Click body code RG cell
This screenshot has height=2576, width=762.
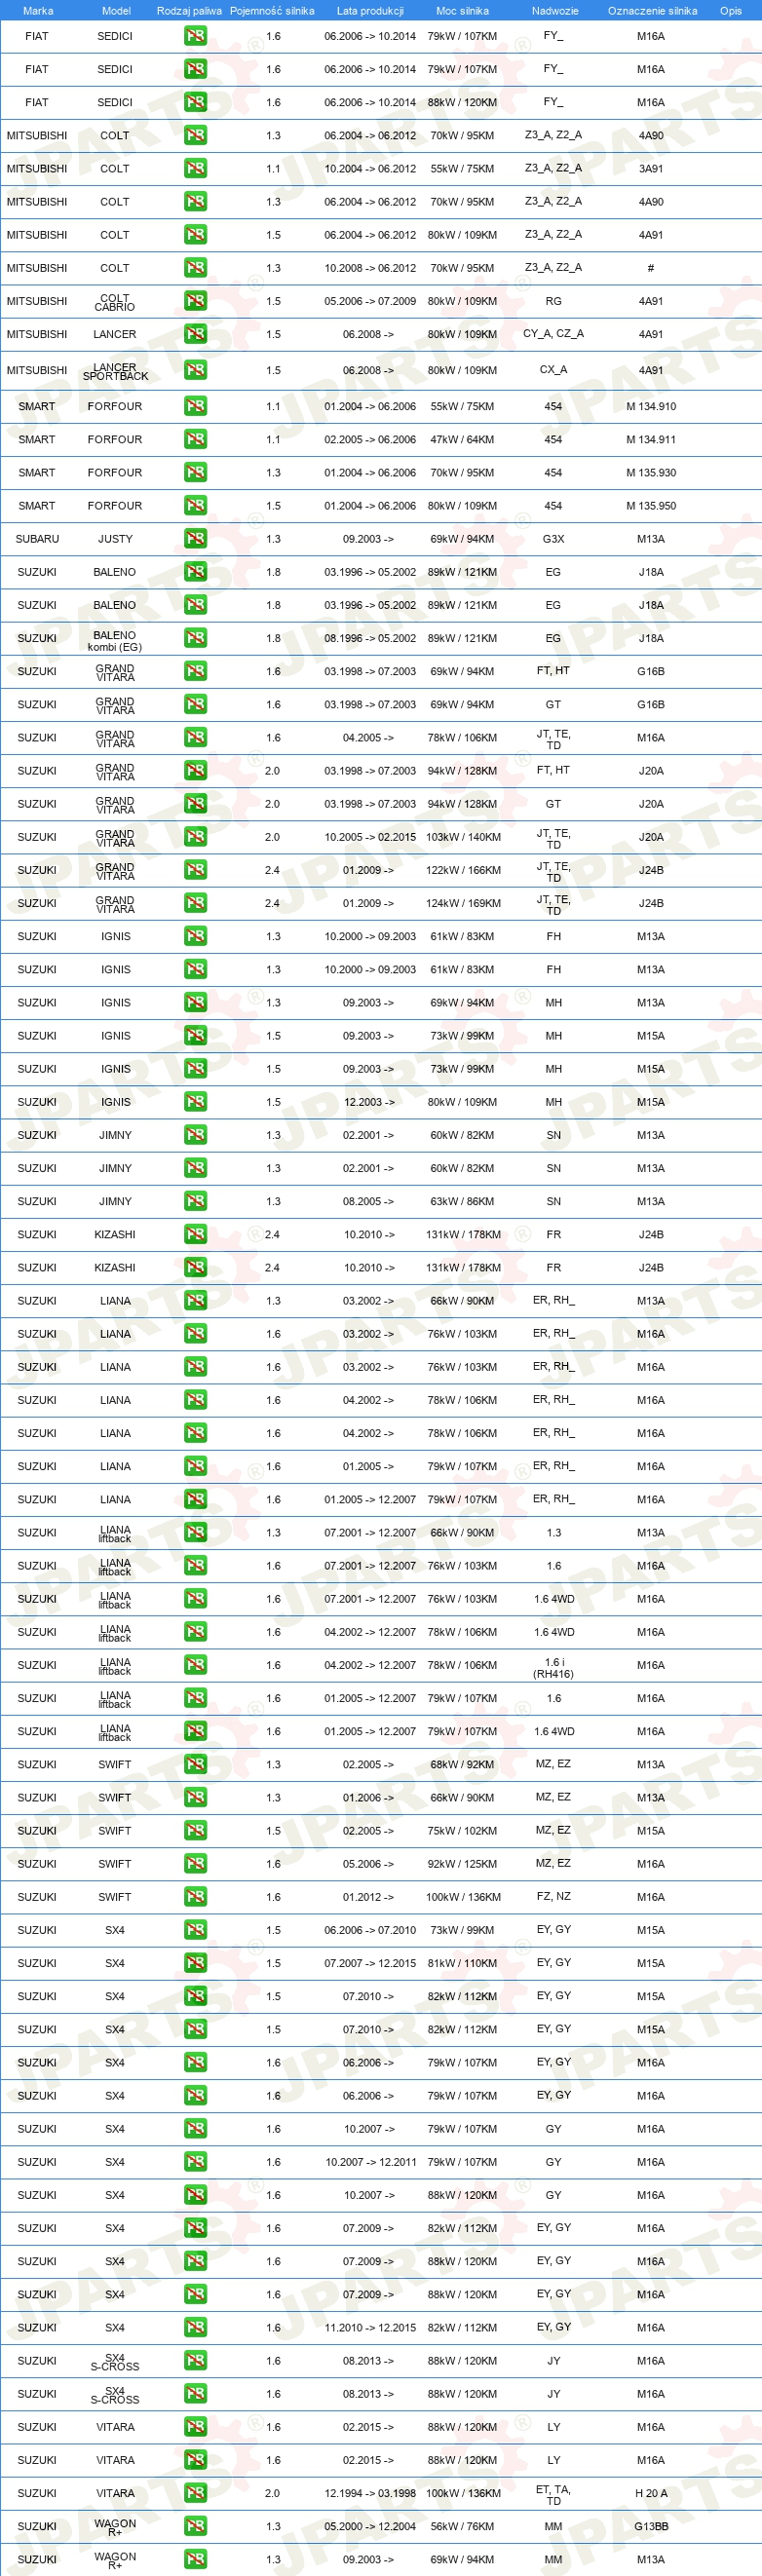(x=553, y=301)
